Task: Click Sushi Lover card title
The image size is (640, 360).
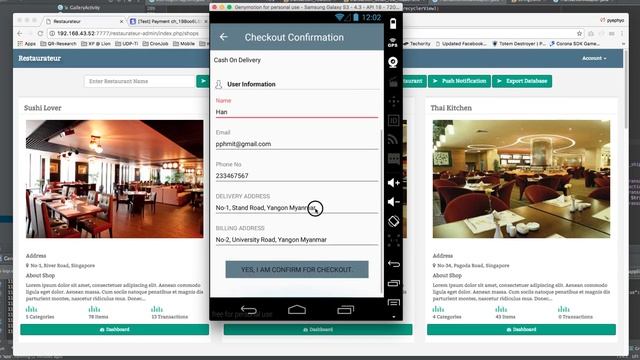Action: (42, 108)
